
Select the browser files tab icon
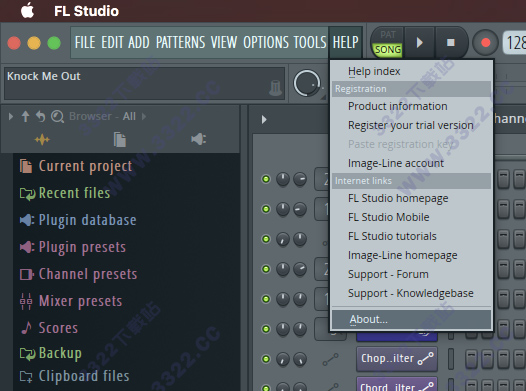pos(120,139)
